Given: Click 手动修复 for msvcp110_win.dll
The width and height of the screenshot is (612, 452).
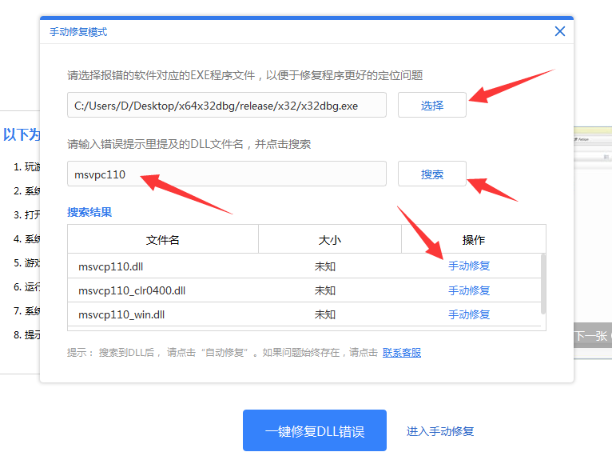Looking at the screenshot, I should [x=468, y=314].
